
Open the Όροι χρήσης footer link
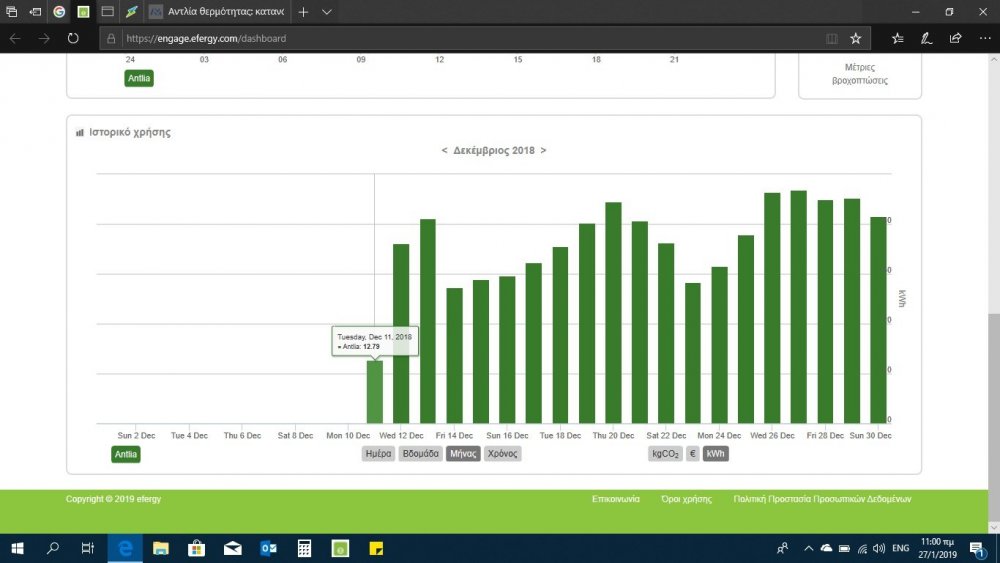pyautogui.click(x=686, y=498)
